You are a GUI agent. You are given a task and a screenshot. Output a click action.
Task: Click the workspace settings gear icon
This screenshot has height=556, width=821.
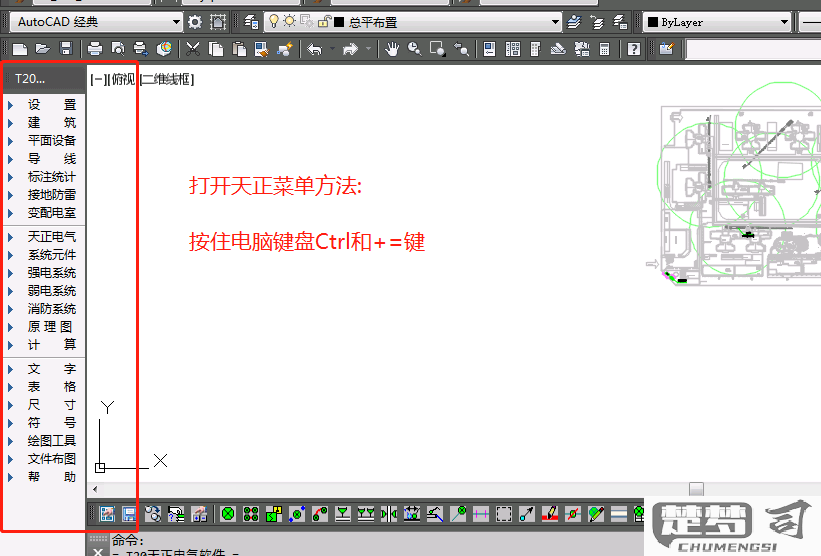[x=195, y=22]
